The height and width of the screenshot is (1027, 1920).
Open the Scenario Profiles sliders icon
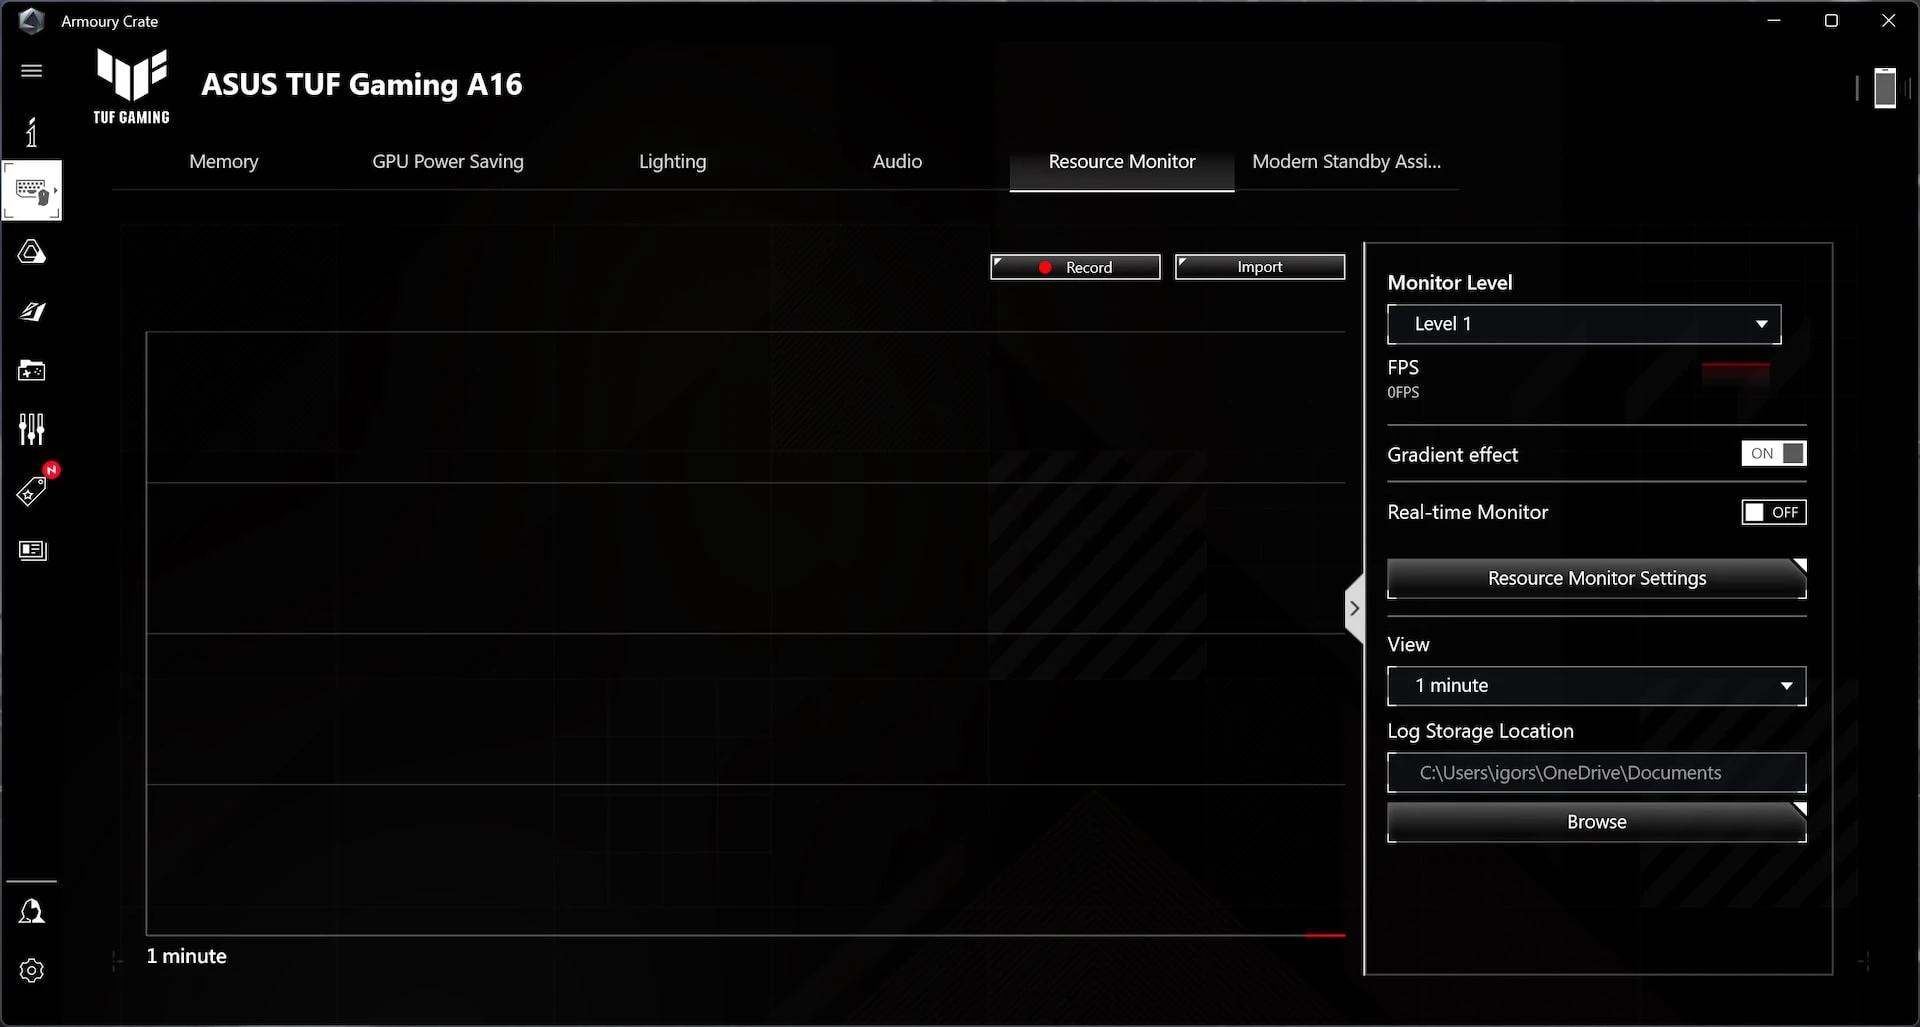tap(32, 430)
